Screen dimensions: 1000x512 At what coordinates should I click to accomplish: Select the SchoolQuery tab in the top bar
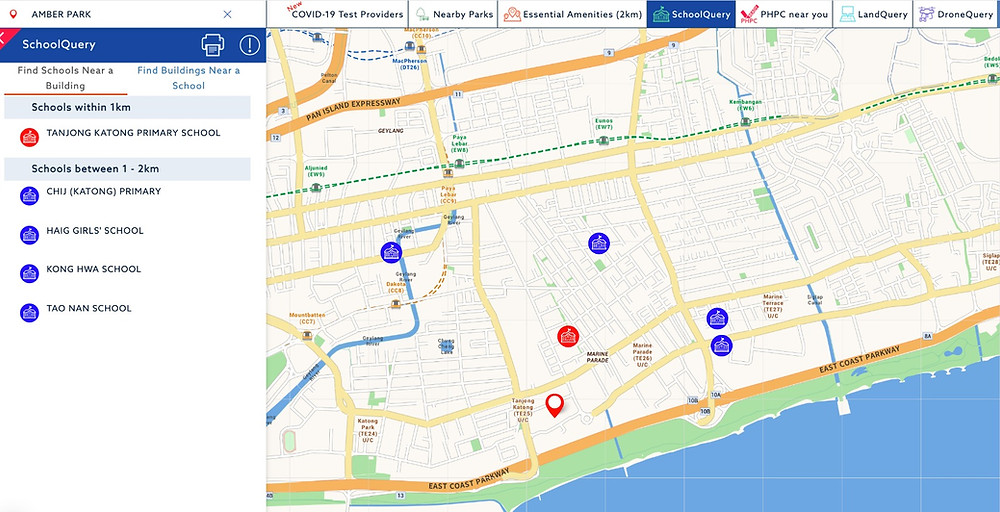691,14
